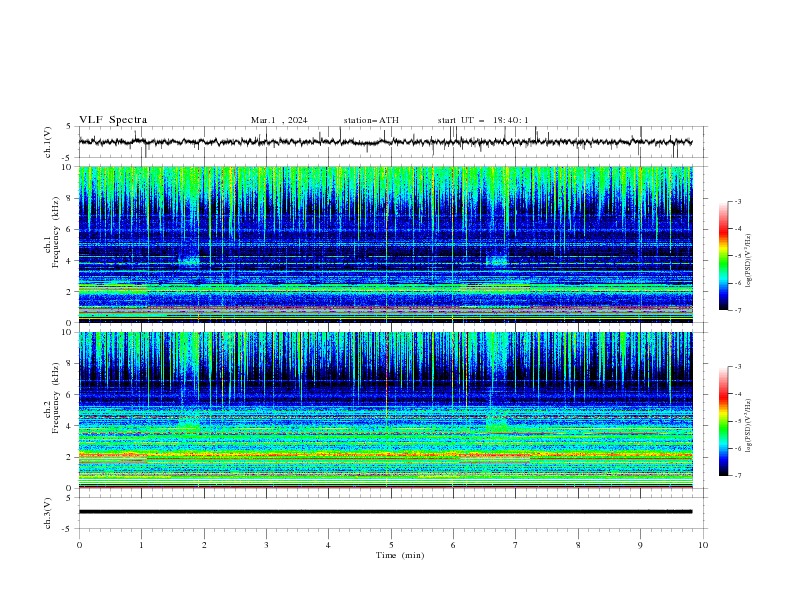The width and height of the screenshot is (792, 612).
Task: Click the 'station=ATH' header label
Action: tap(371, 120)
